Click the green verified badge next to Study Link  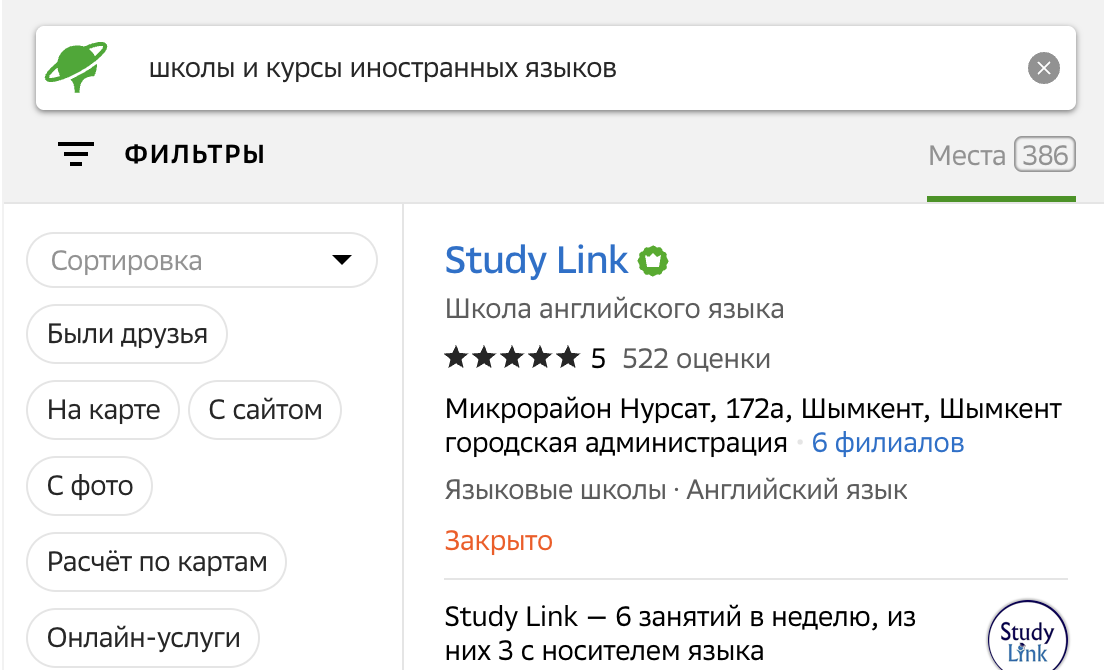point(655,259)
